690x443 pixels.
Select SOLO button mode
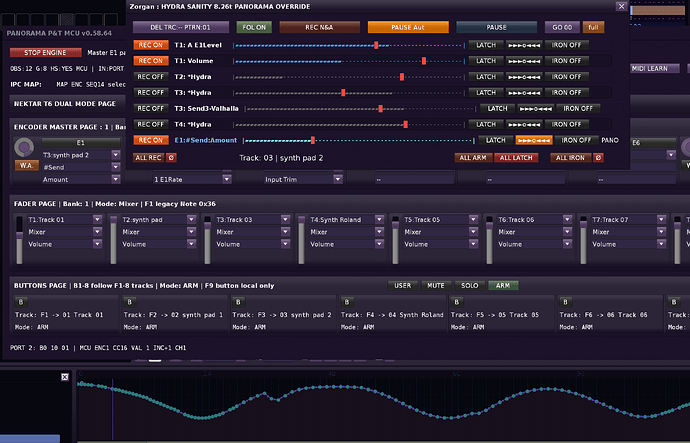[470, 286]
